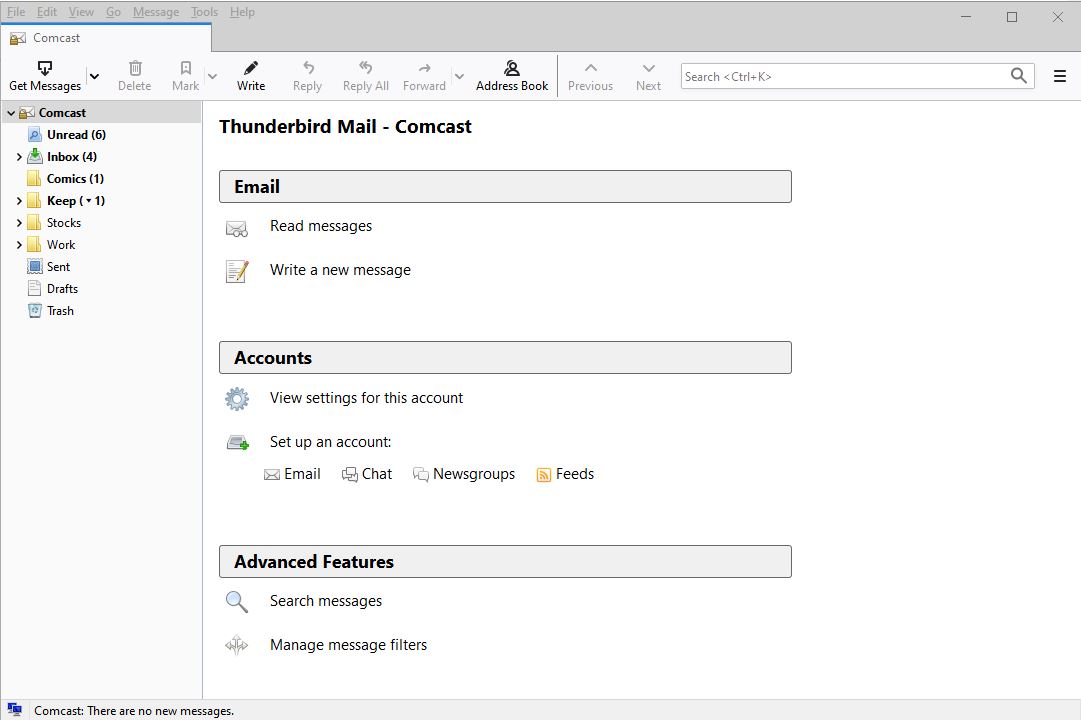Click the Feeds RSS icon

coord(543,474)
